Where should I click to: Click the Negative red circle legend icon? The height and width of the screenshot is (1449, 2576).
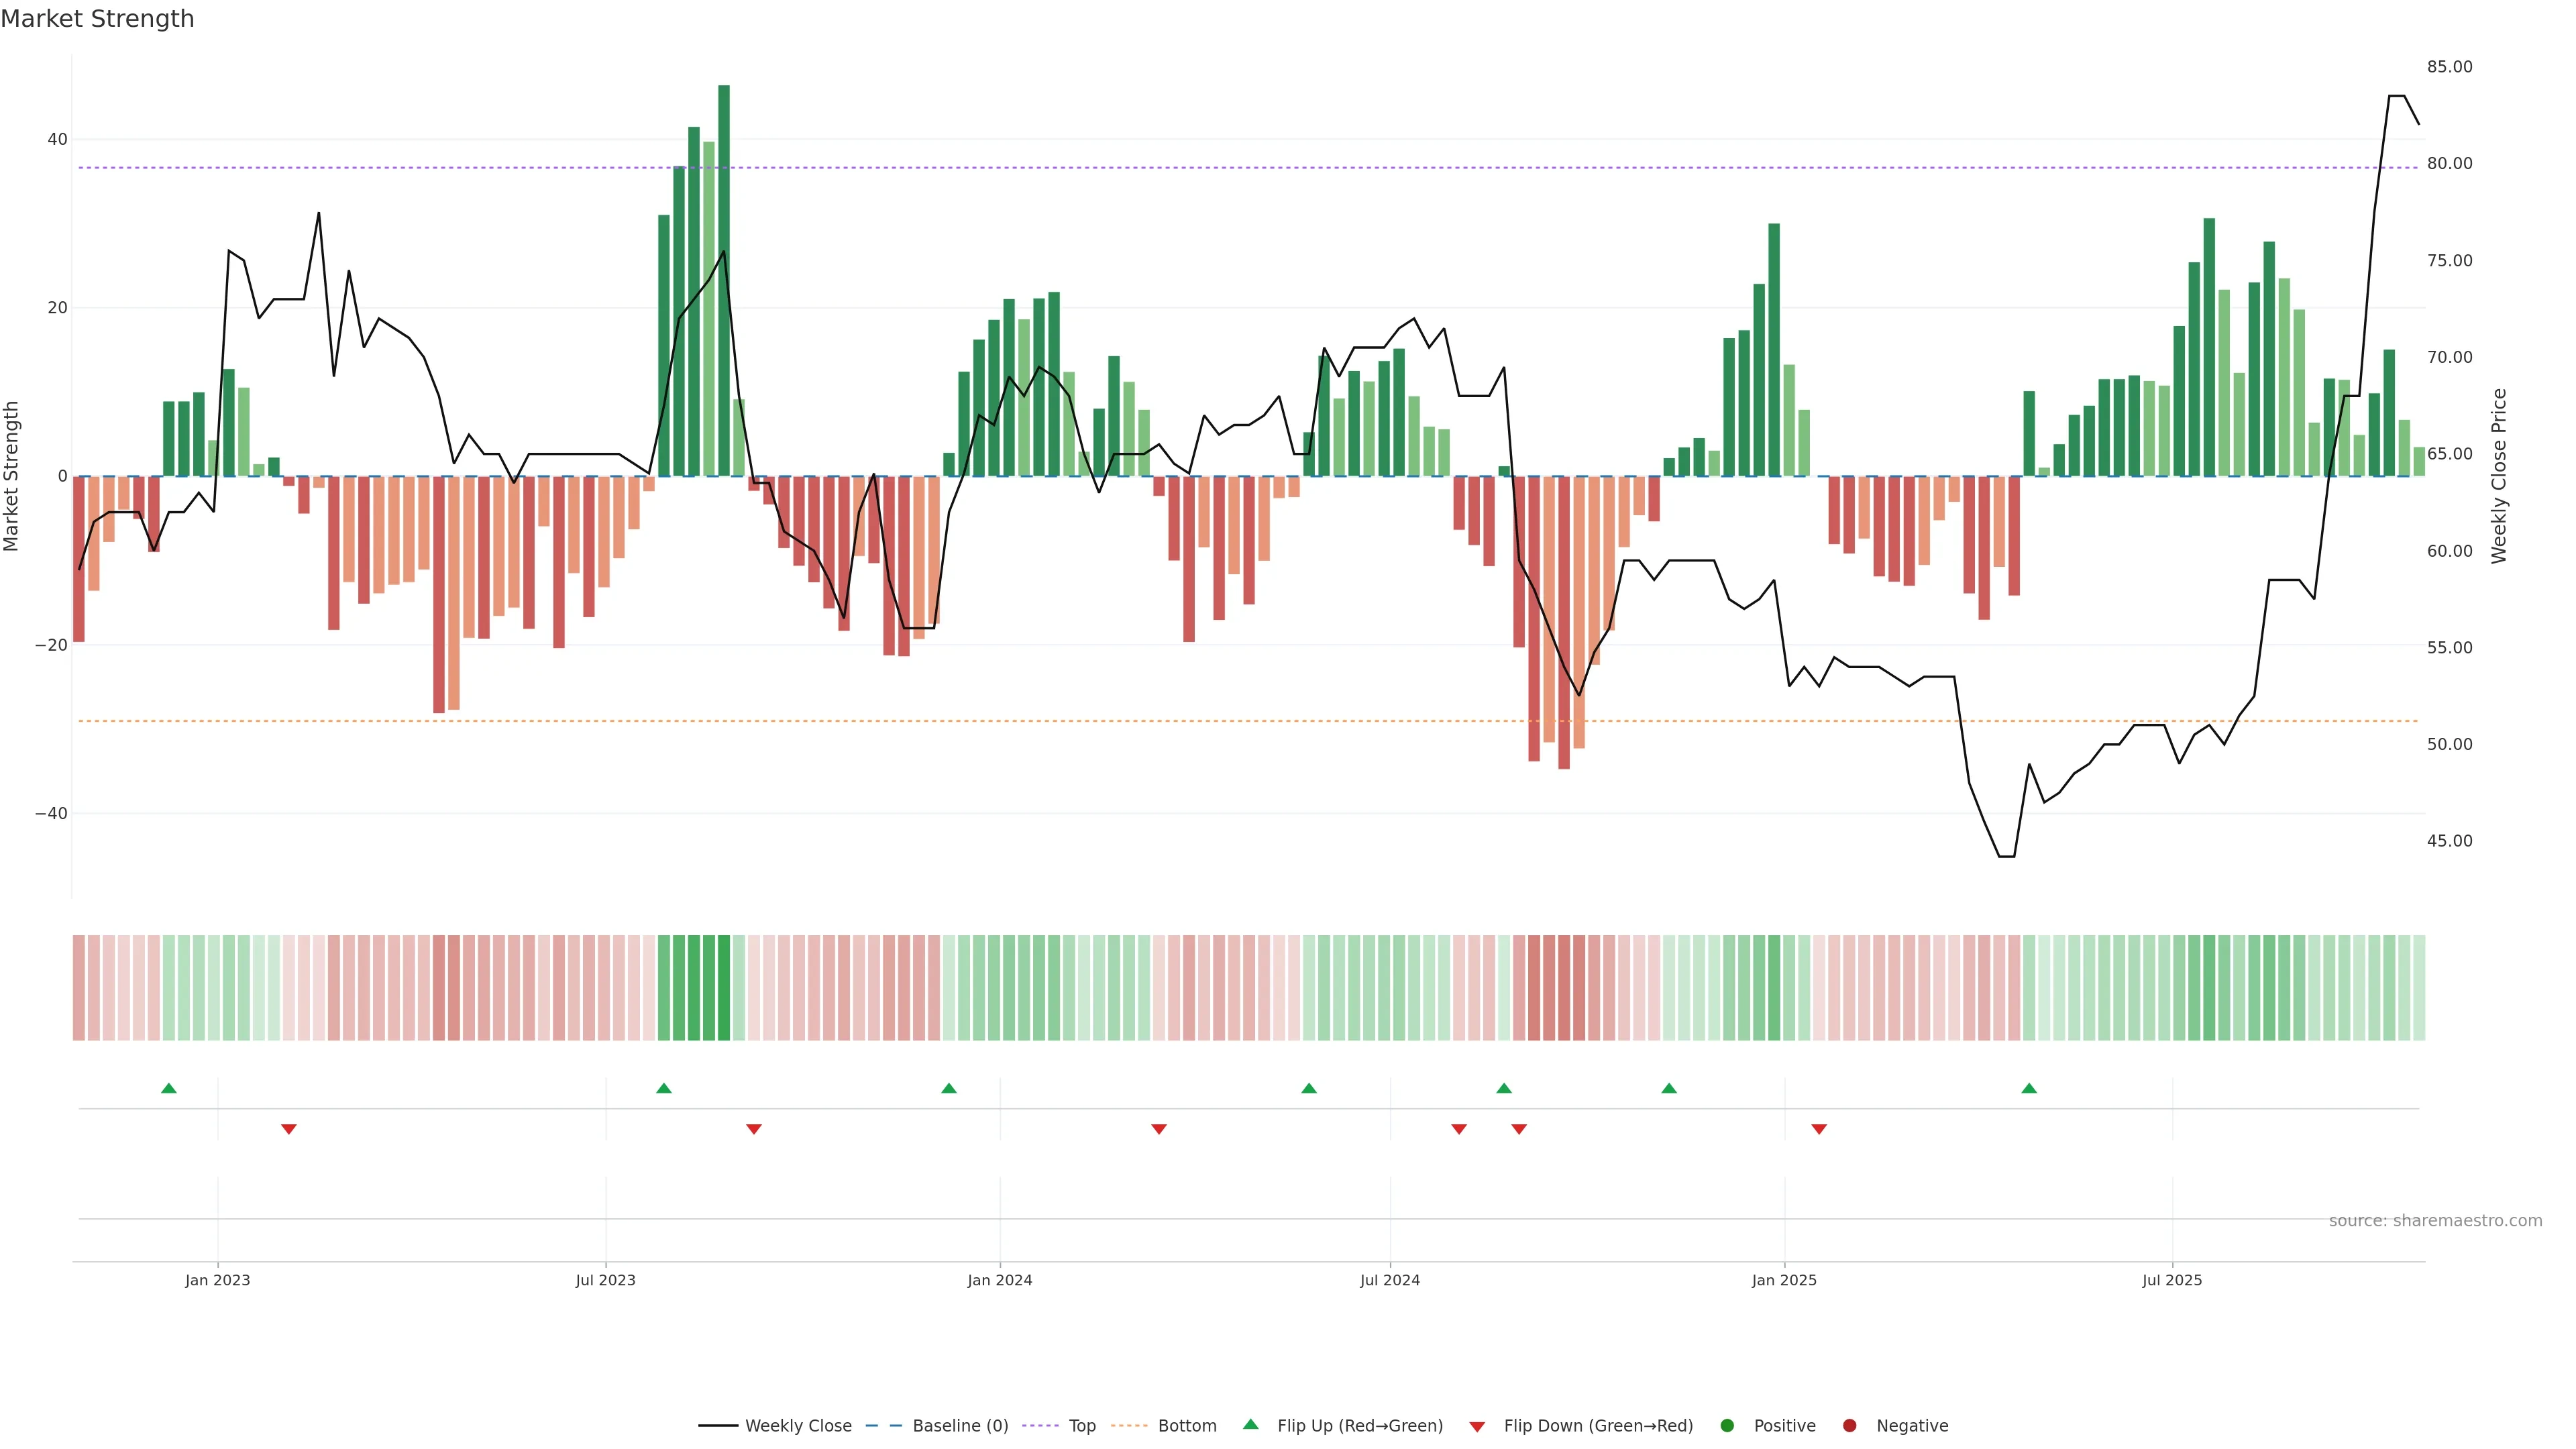pyautogui.click(x=1849, y=1426)
